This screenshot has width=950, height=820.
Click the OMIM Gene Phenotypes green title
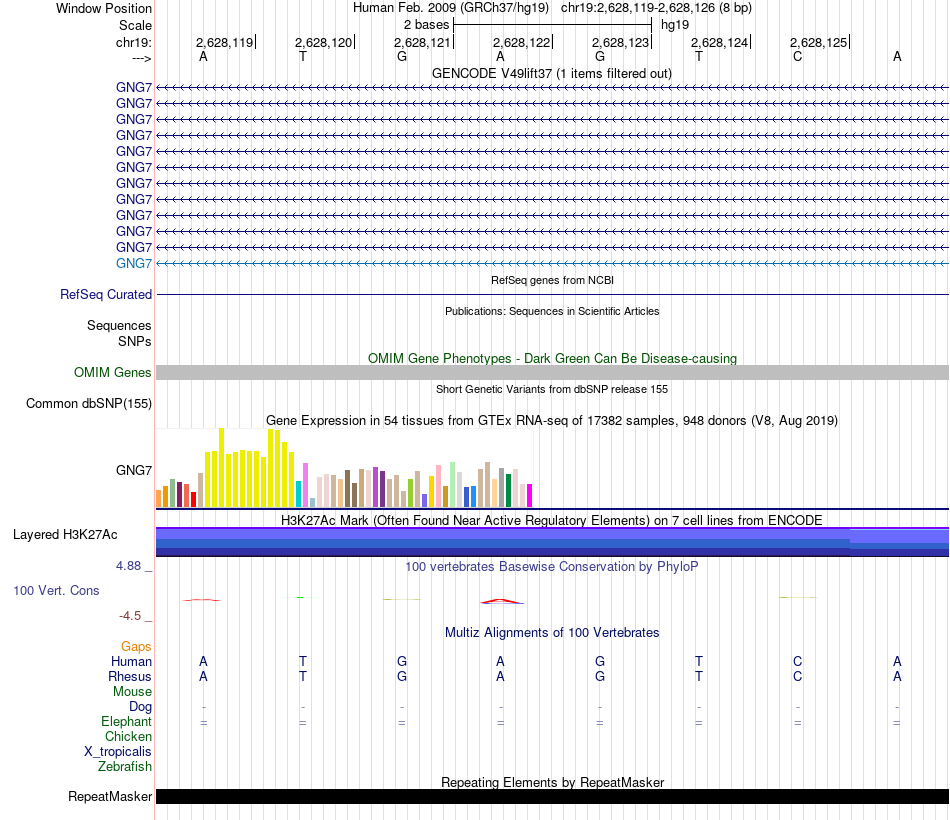(x=552, y=358)
